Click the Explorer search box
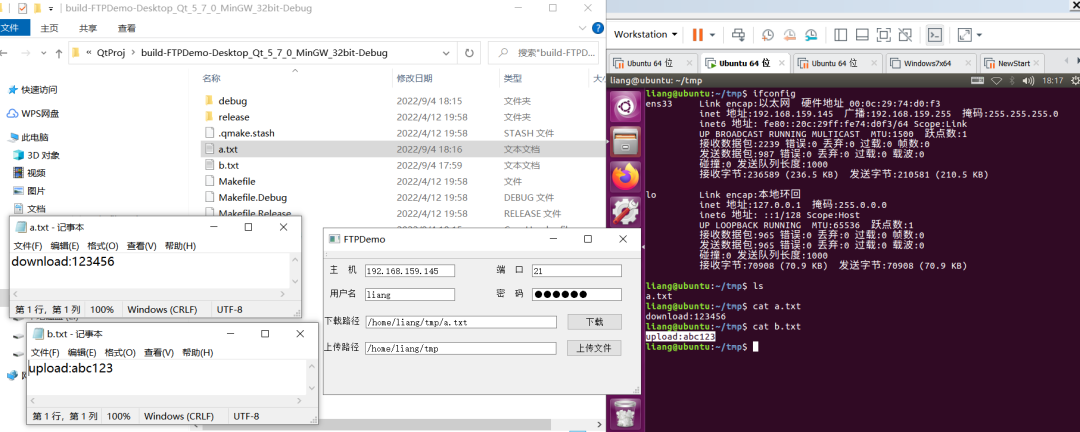The image size is (1080, 432). [x=543, y=53]
